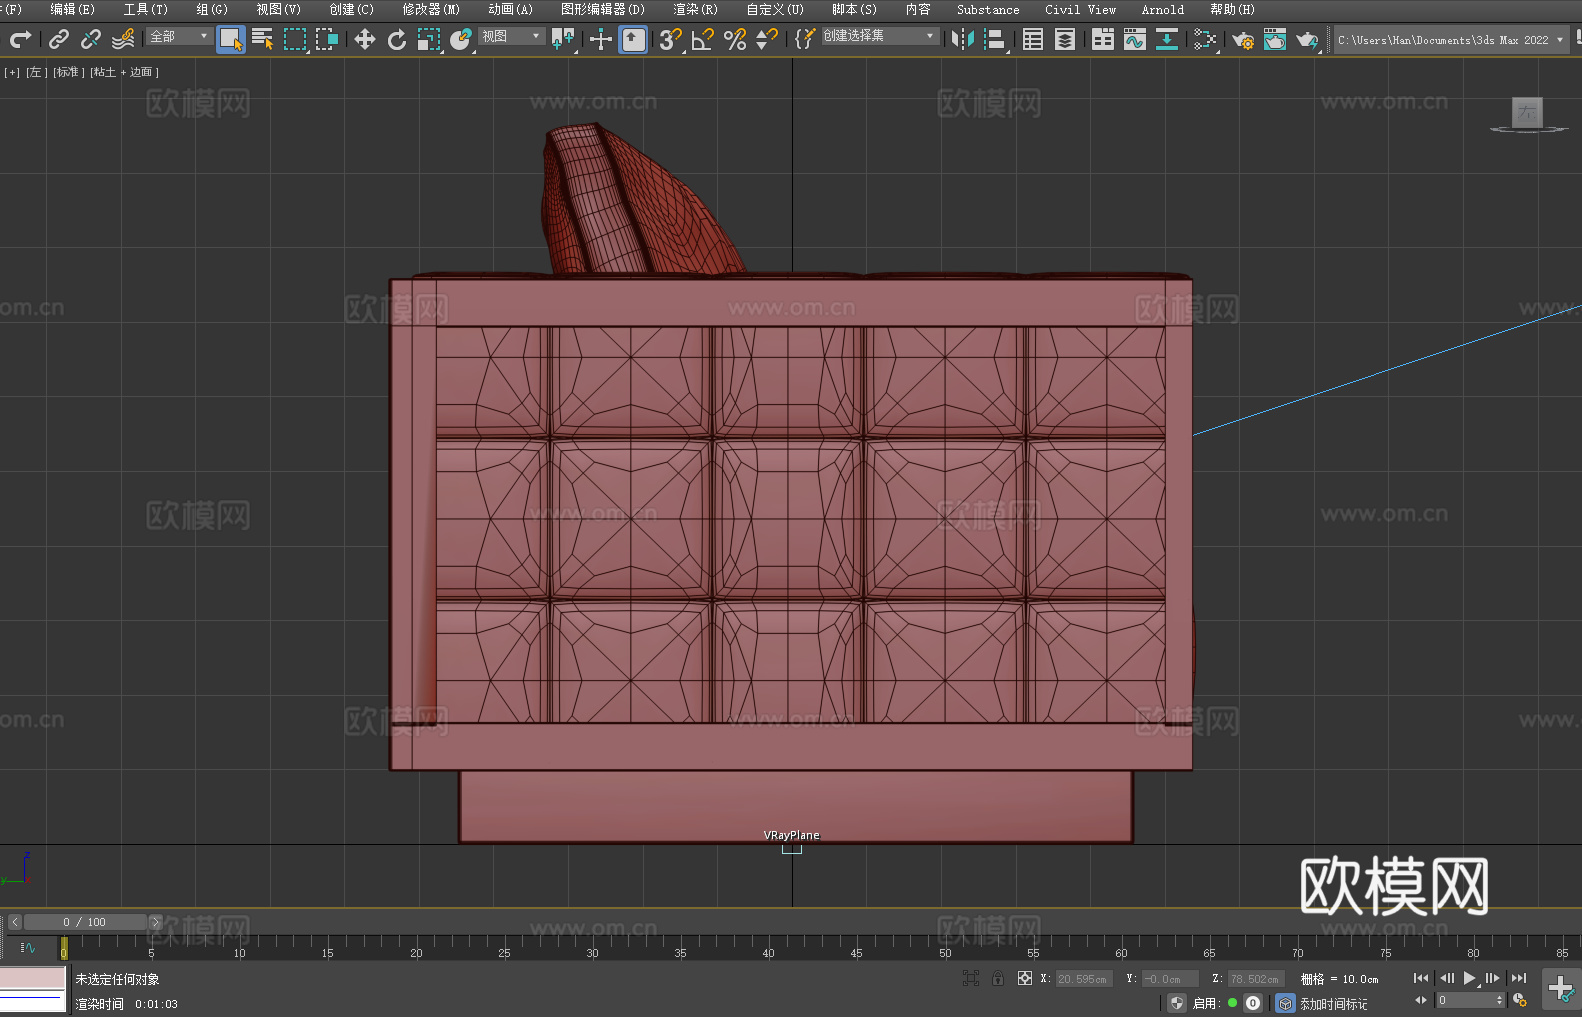This screenshot has height=1017, width=1582.
Task: Select the Move tool
Action: click(x=365, y=39)
